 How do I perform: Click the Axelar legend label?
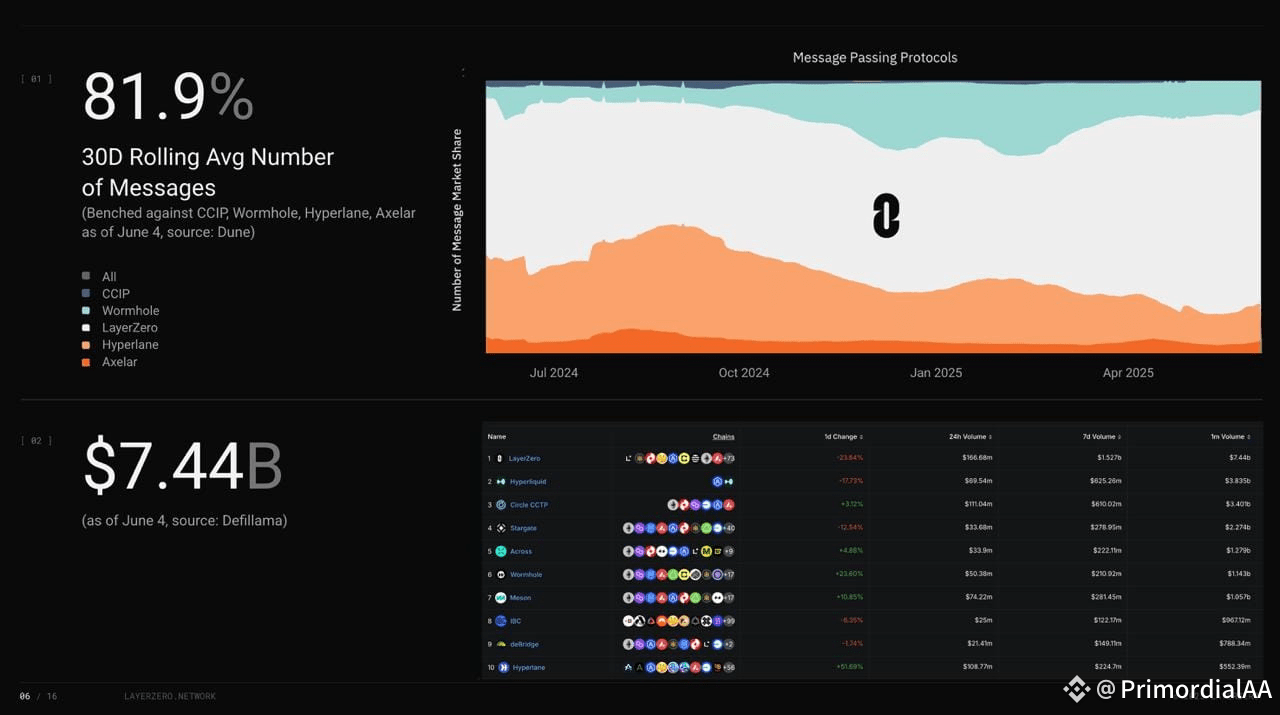pos(120,361)
